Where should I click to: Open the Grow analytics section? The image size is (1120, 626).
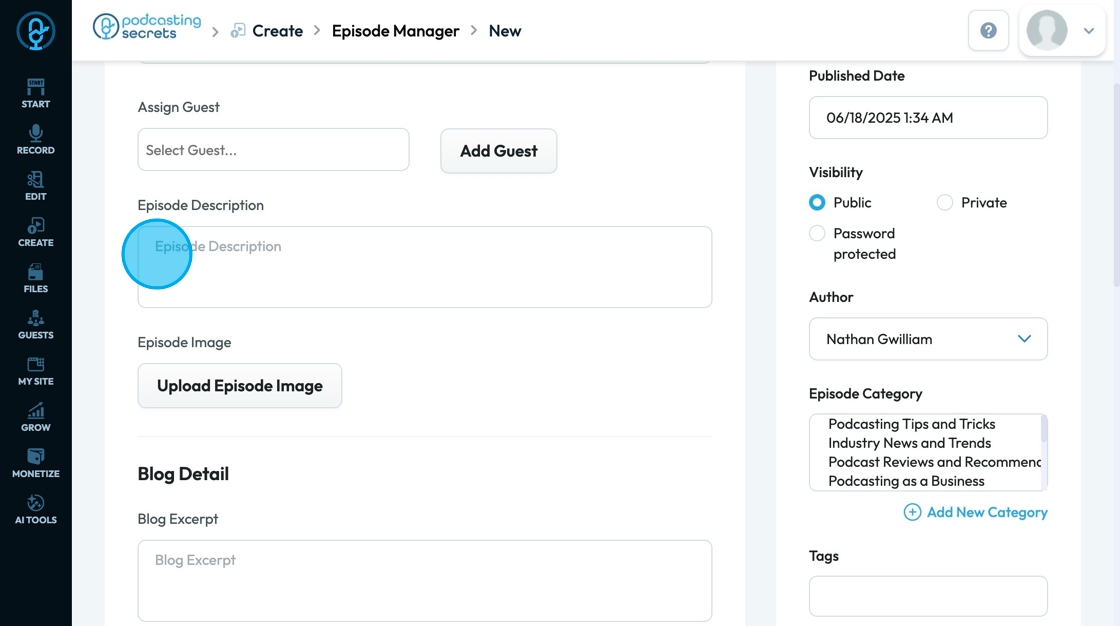tap(35, 417)
